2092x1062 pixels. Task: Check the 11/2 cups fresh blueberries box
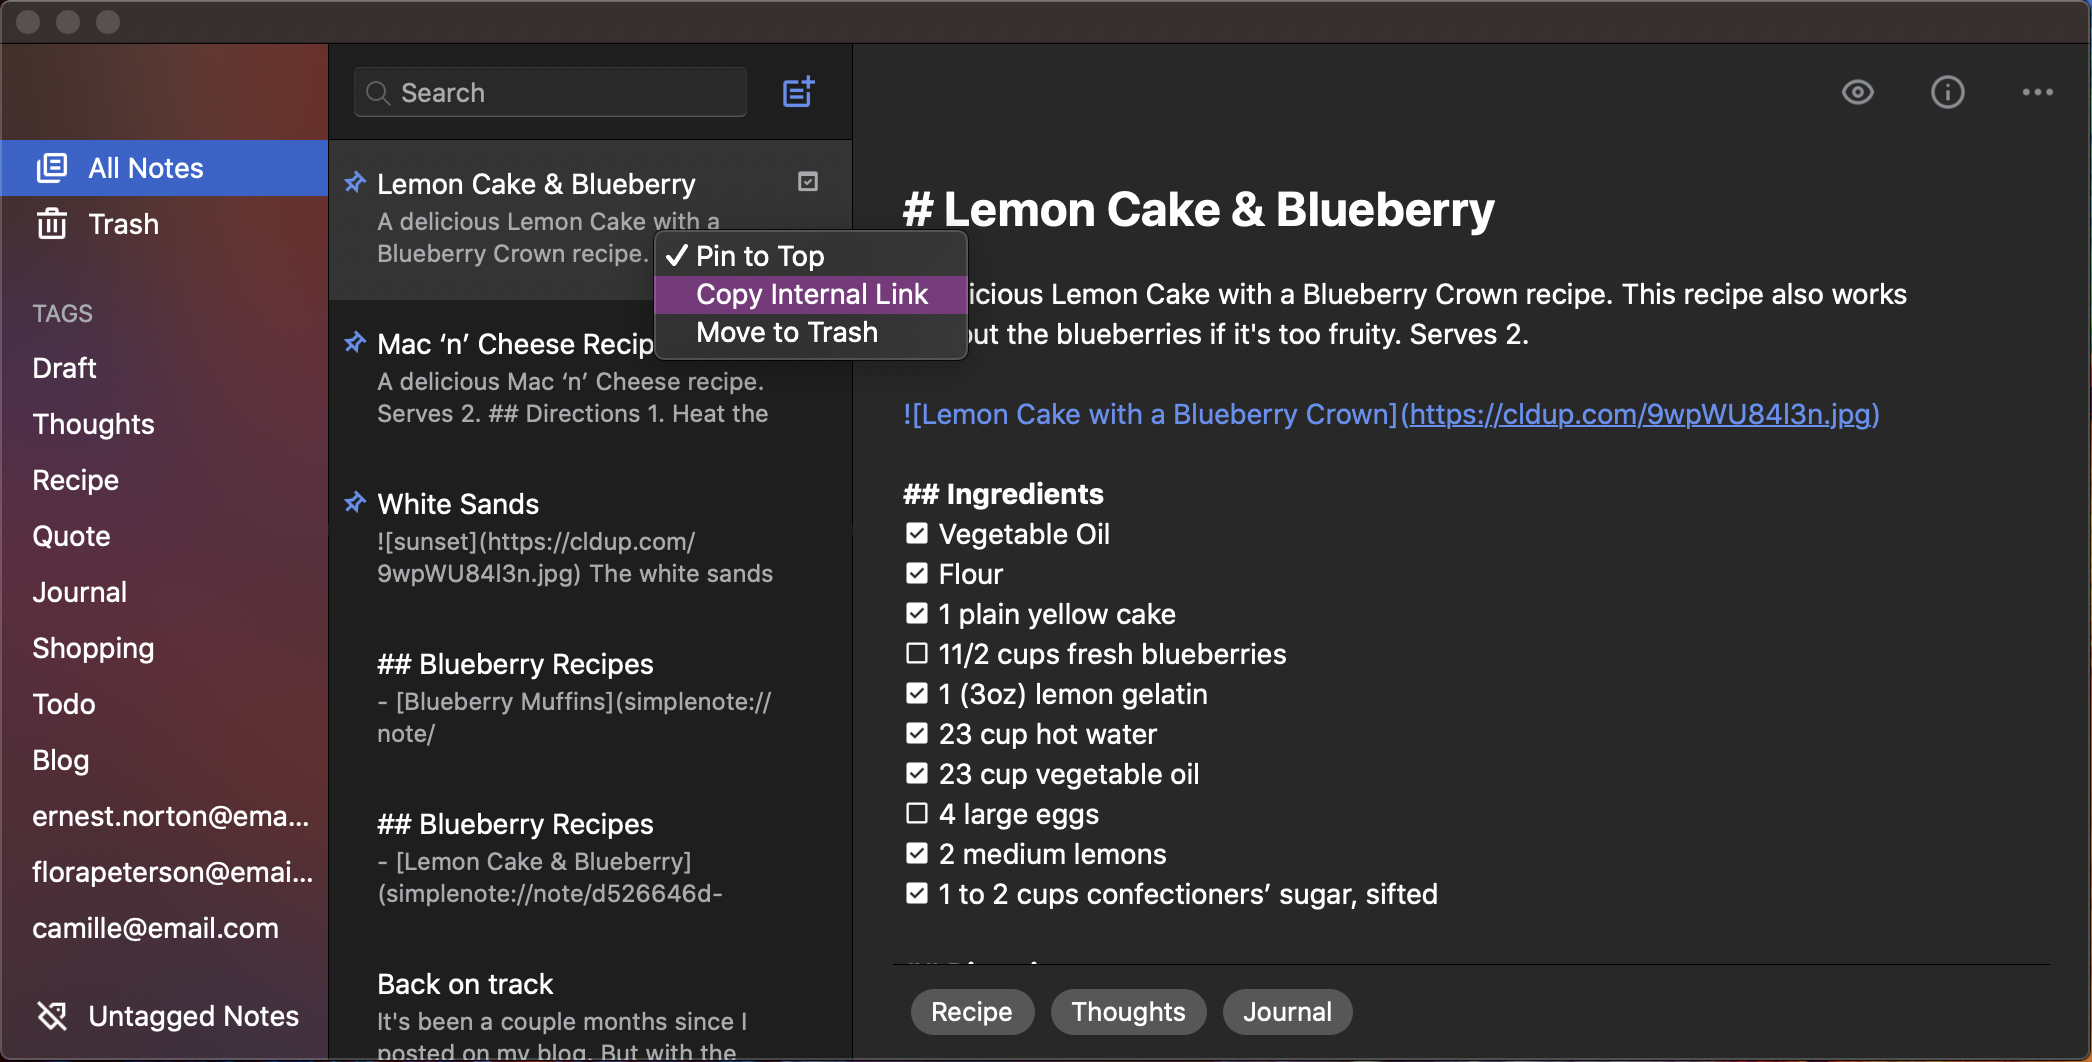(916, 654)
